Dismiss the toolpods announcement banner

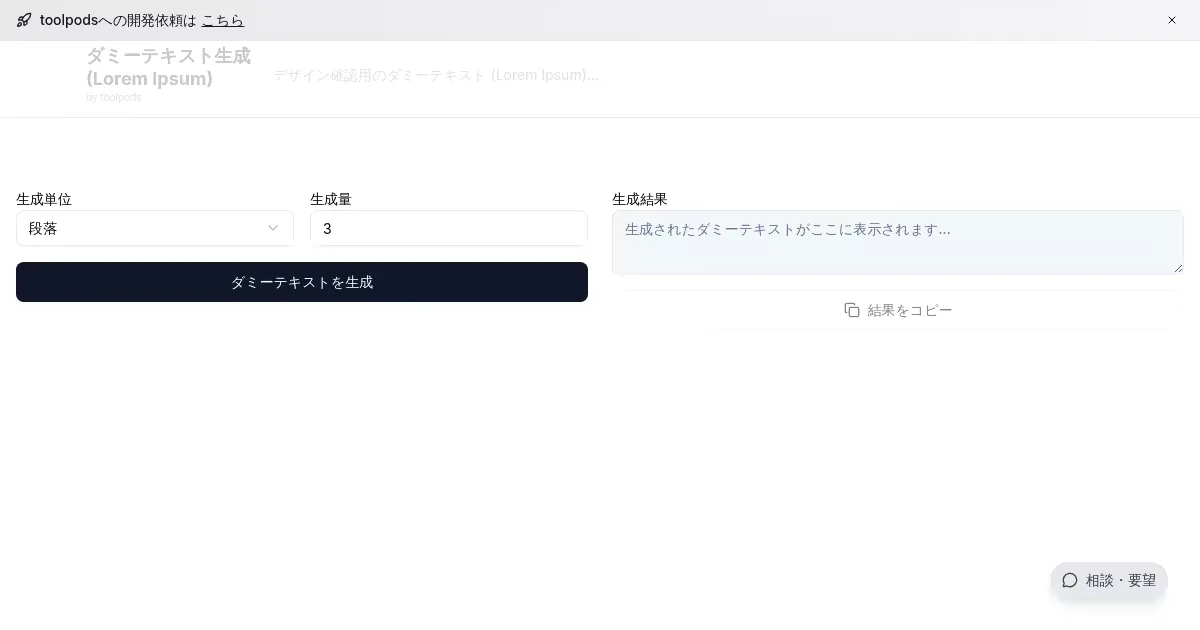point(1172,20)
